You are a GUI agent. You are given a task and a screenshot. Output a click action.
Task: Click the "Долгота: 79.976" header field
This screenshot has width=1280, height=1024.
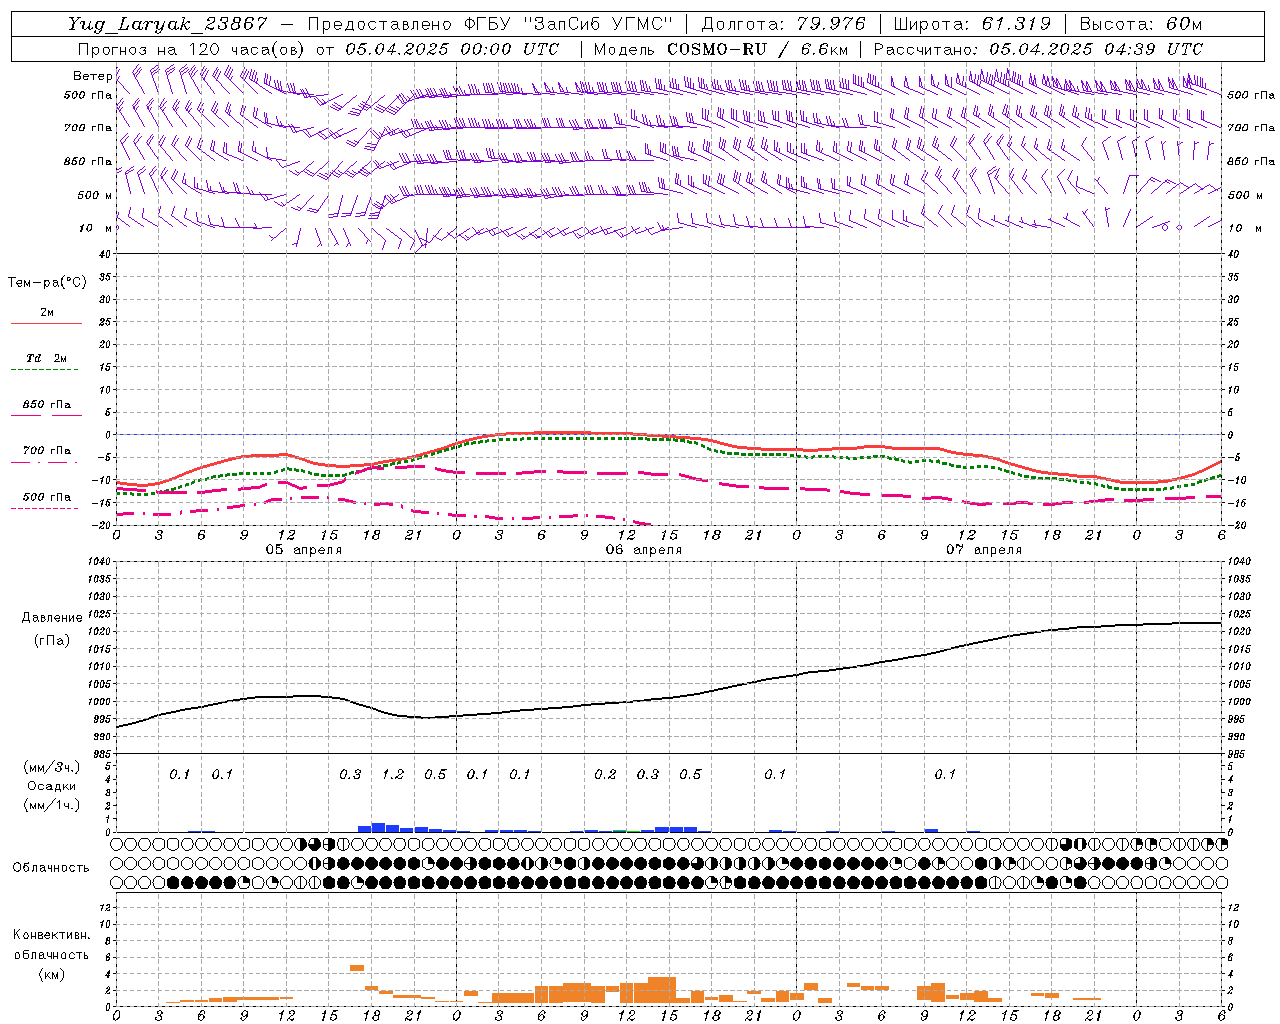[x=784, y=24]
